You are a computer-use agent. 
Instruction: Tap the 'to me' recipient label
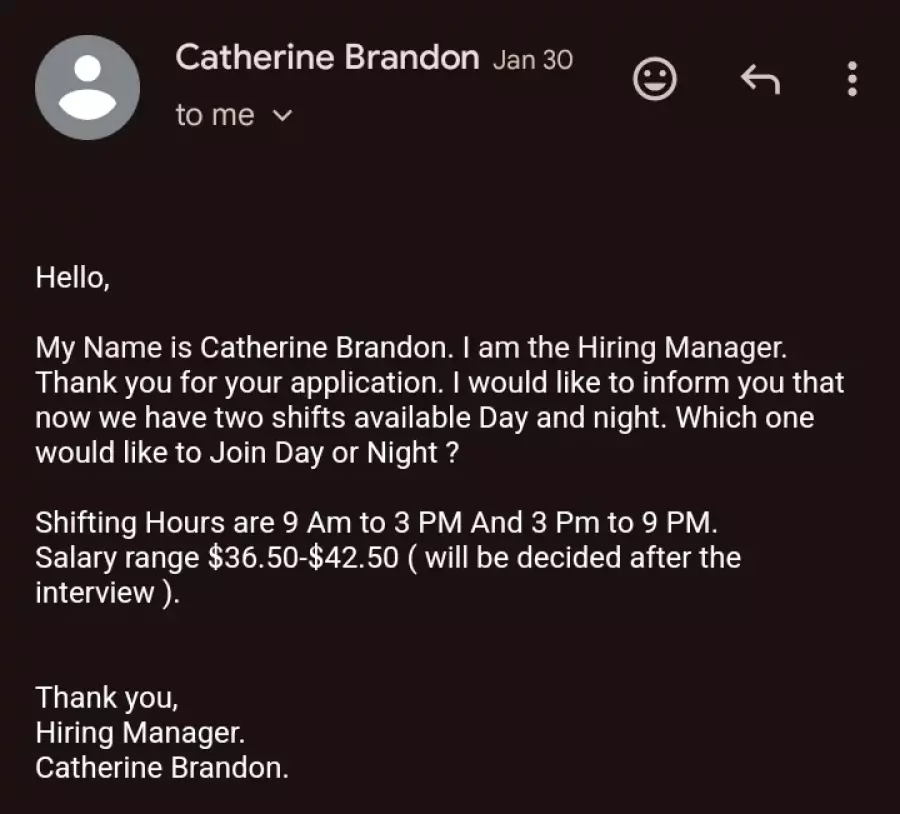(x=215, y=115)
